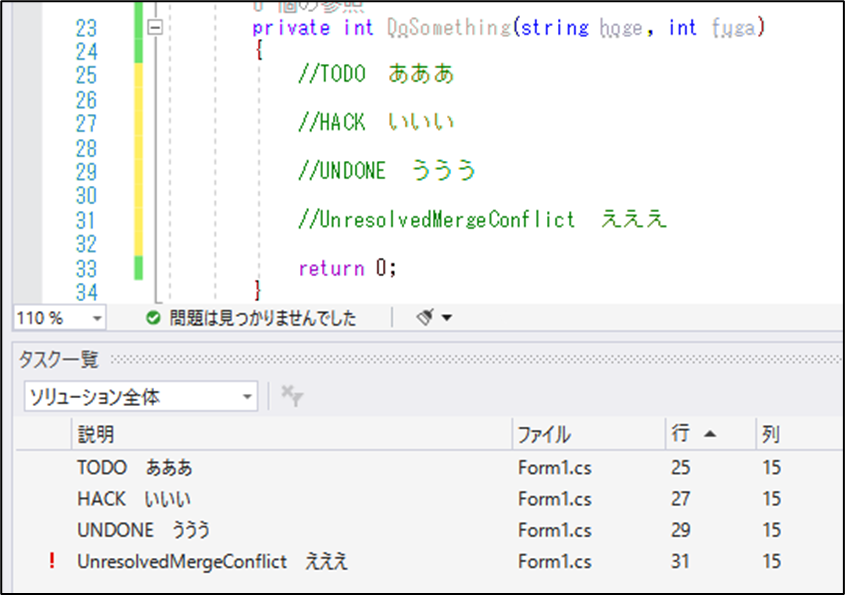
Task: Click the タスク一覧 panel title
Action: pyautogui.click(x=56, y=360)
